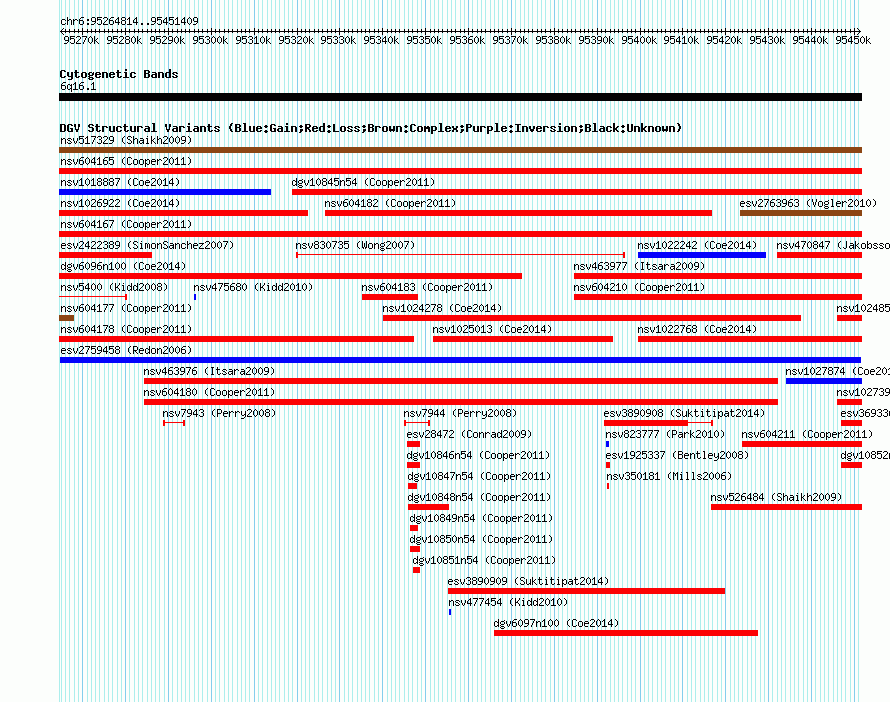Click the blue bar under nsv1022242
The image size is (890, 702).
(702, 255)
